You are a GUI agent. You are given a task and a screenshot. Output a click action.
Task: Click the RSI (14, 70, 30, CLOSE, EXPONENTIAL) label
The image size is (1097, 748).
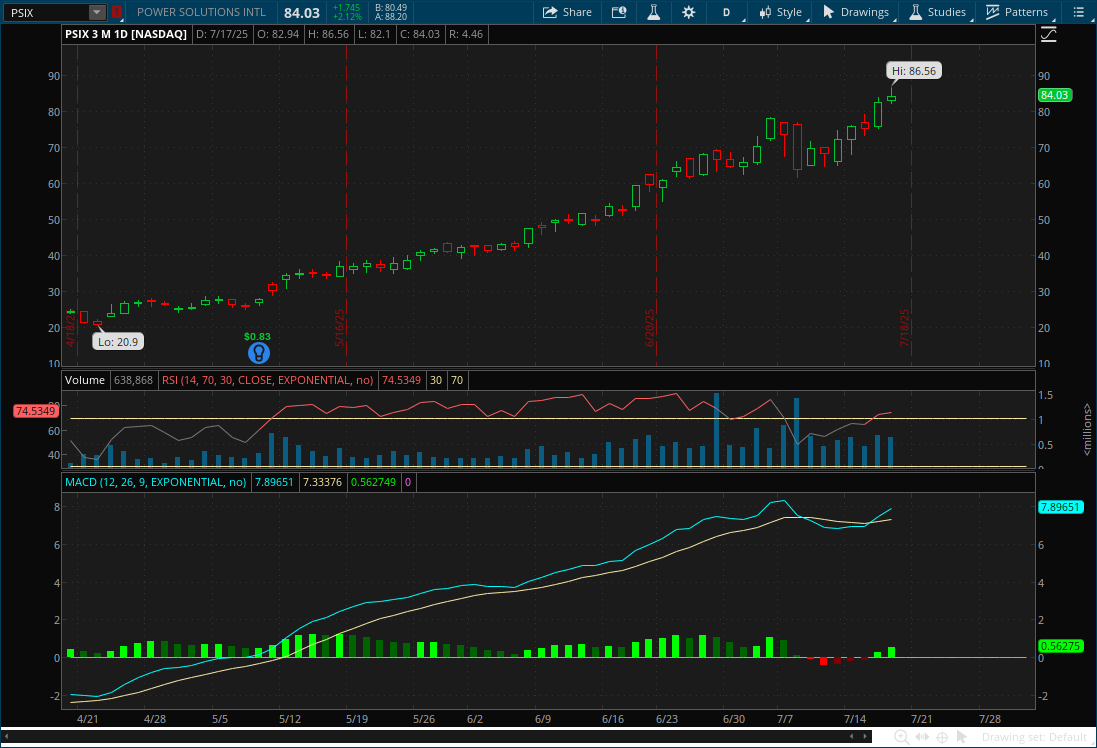click(x=268, y=380)
